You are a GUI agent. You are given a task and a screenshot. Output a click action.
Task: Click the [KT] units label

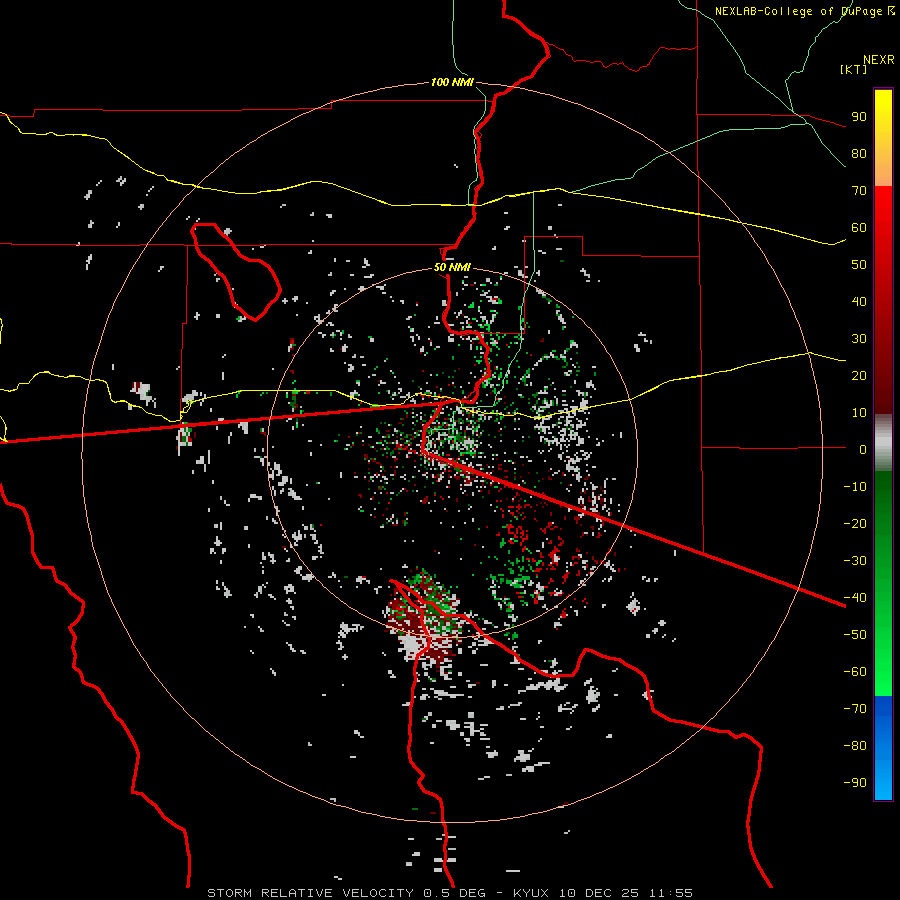853,69
